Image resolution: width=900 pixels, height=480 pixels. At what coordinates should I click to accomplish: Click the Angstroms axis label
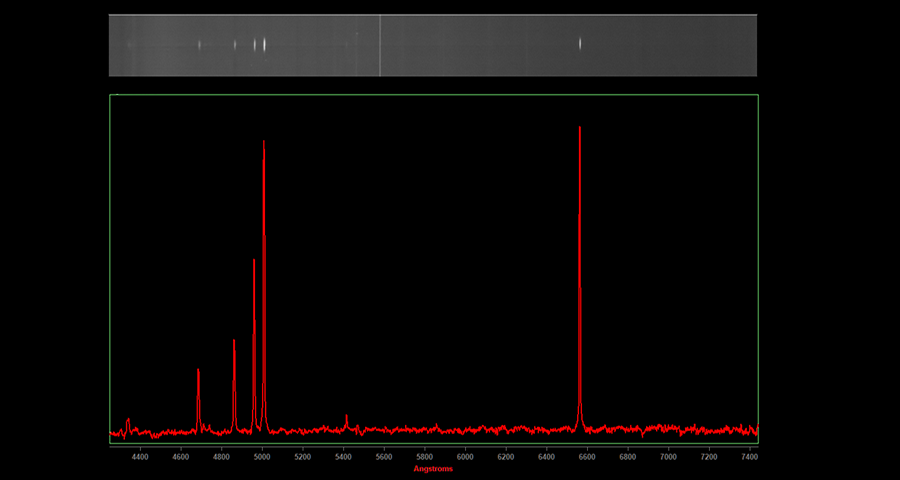433,468
